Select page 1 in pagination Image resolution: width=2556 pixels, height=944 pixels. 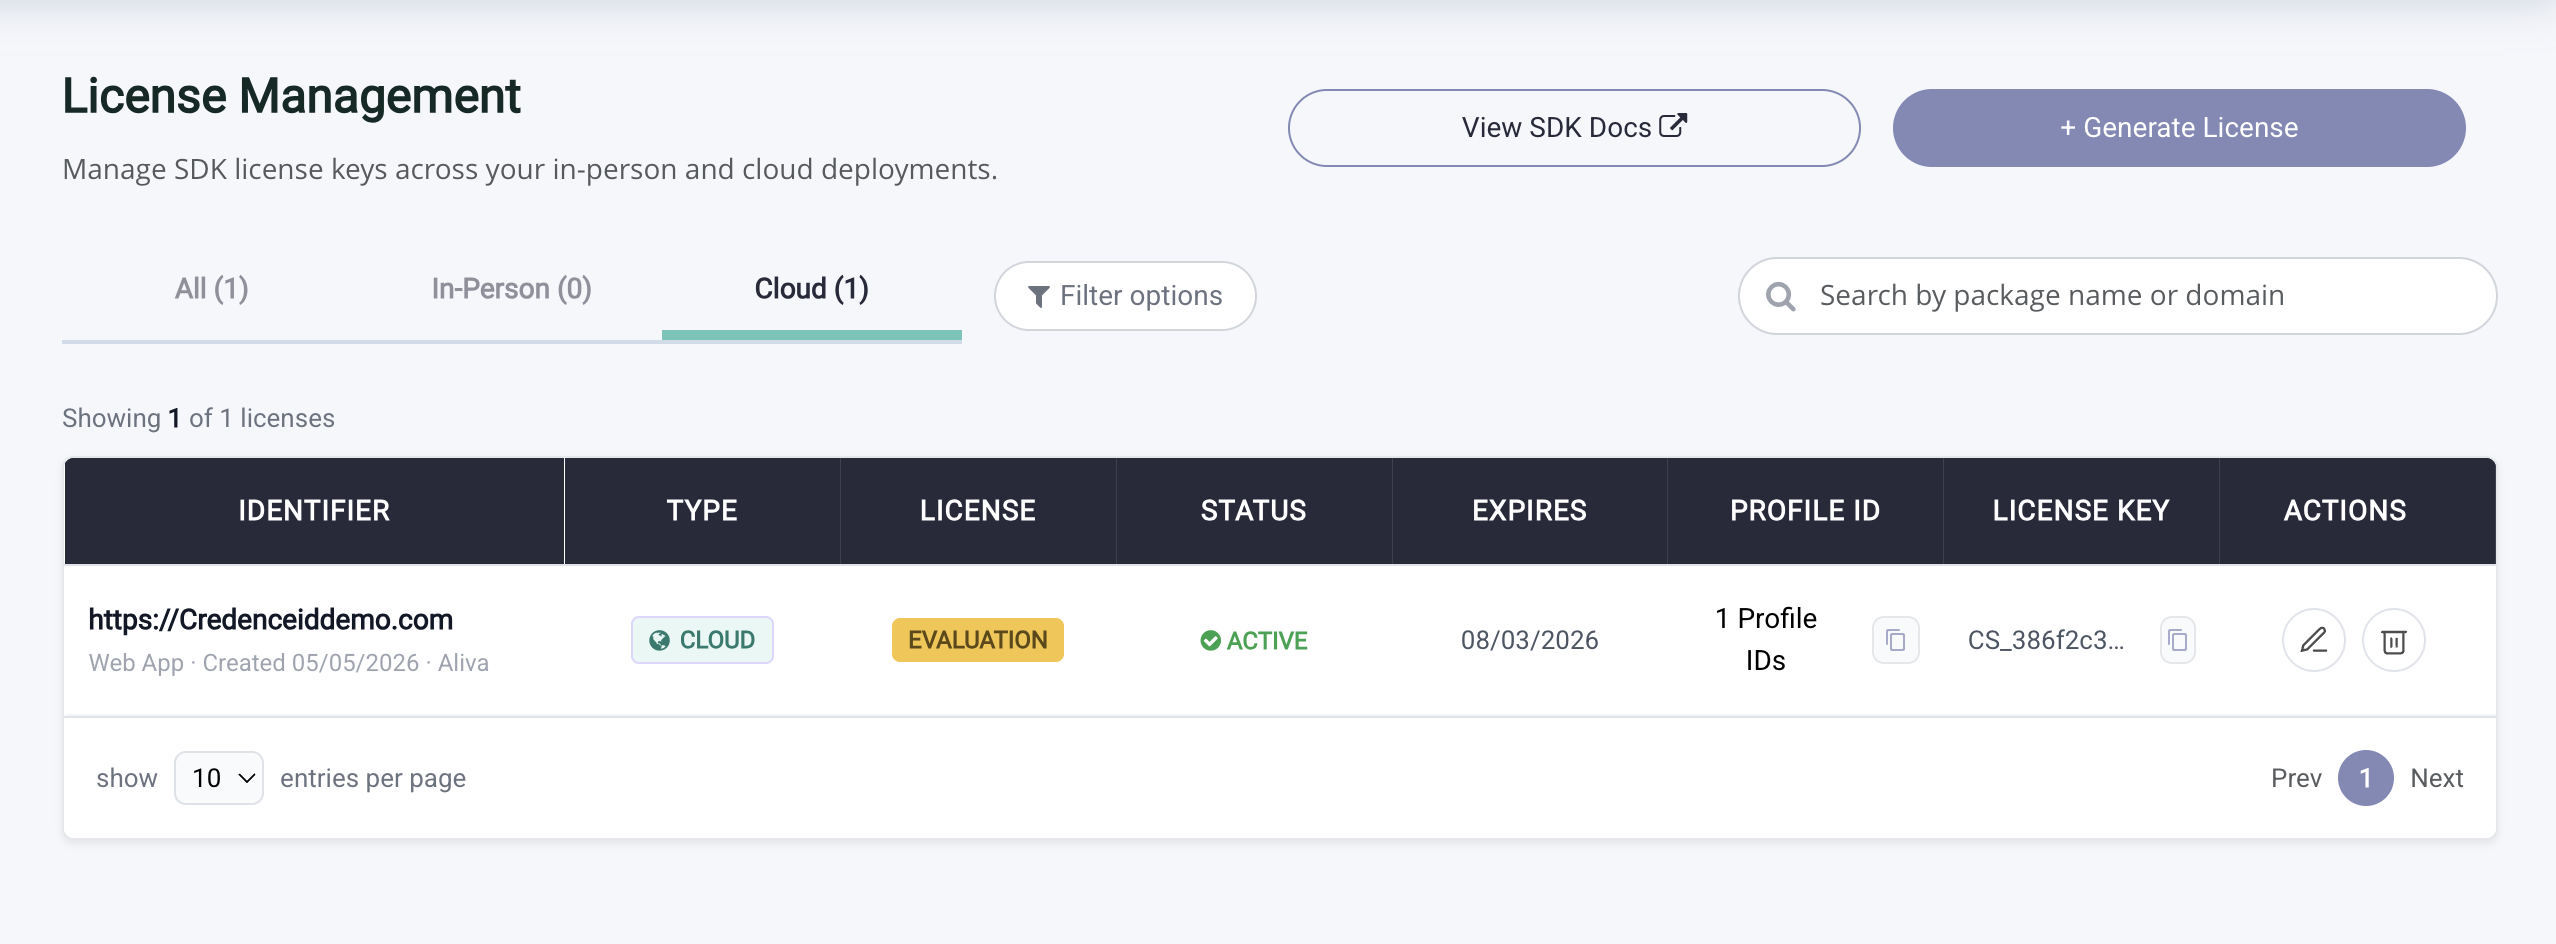point(2365,778)
